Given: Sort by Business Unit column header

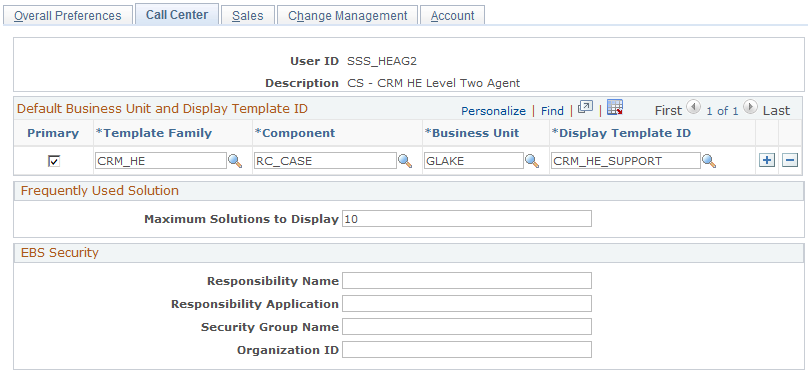Looking at the screenshot, I should tap(472, 133).
